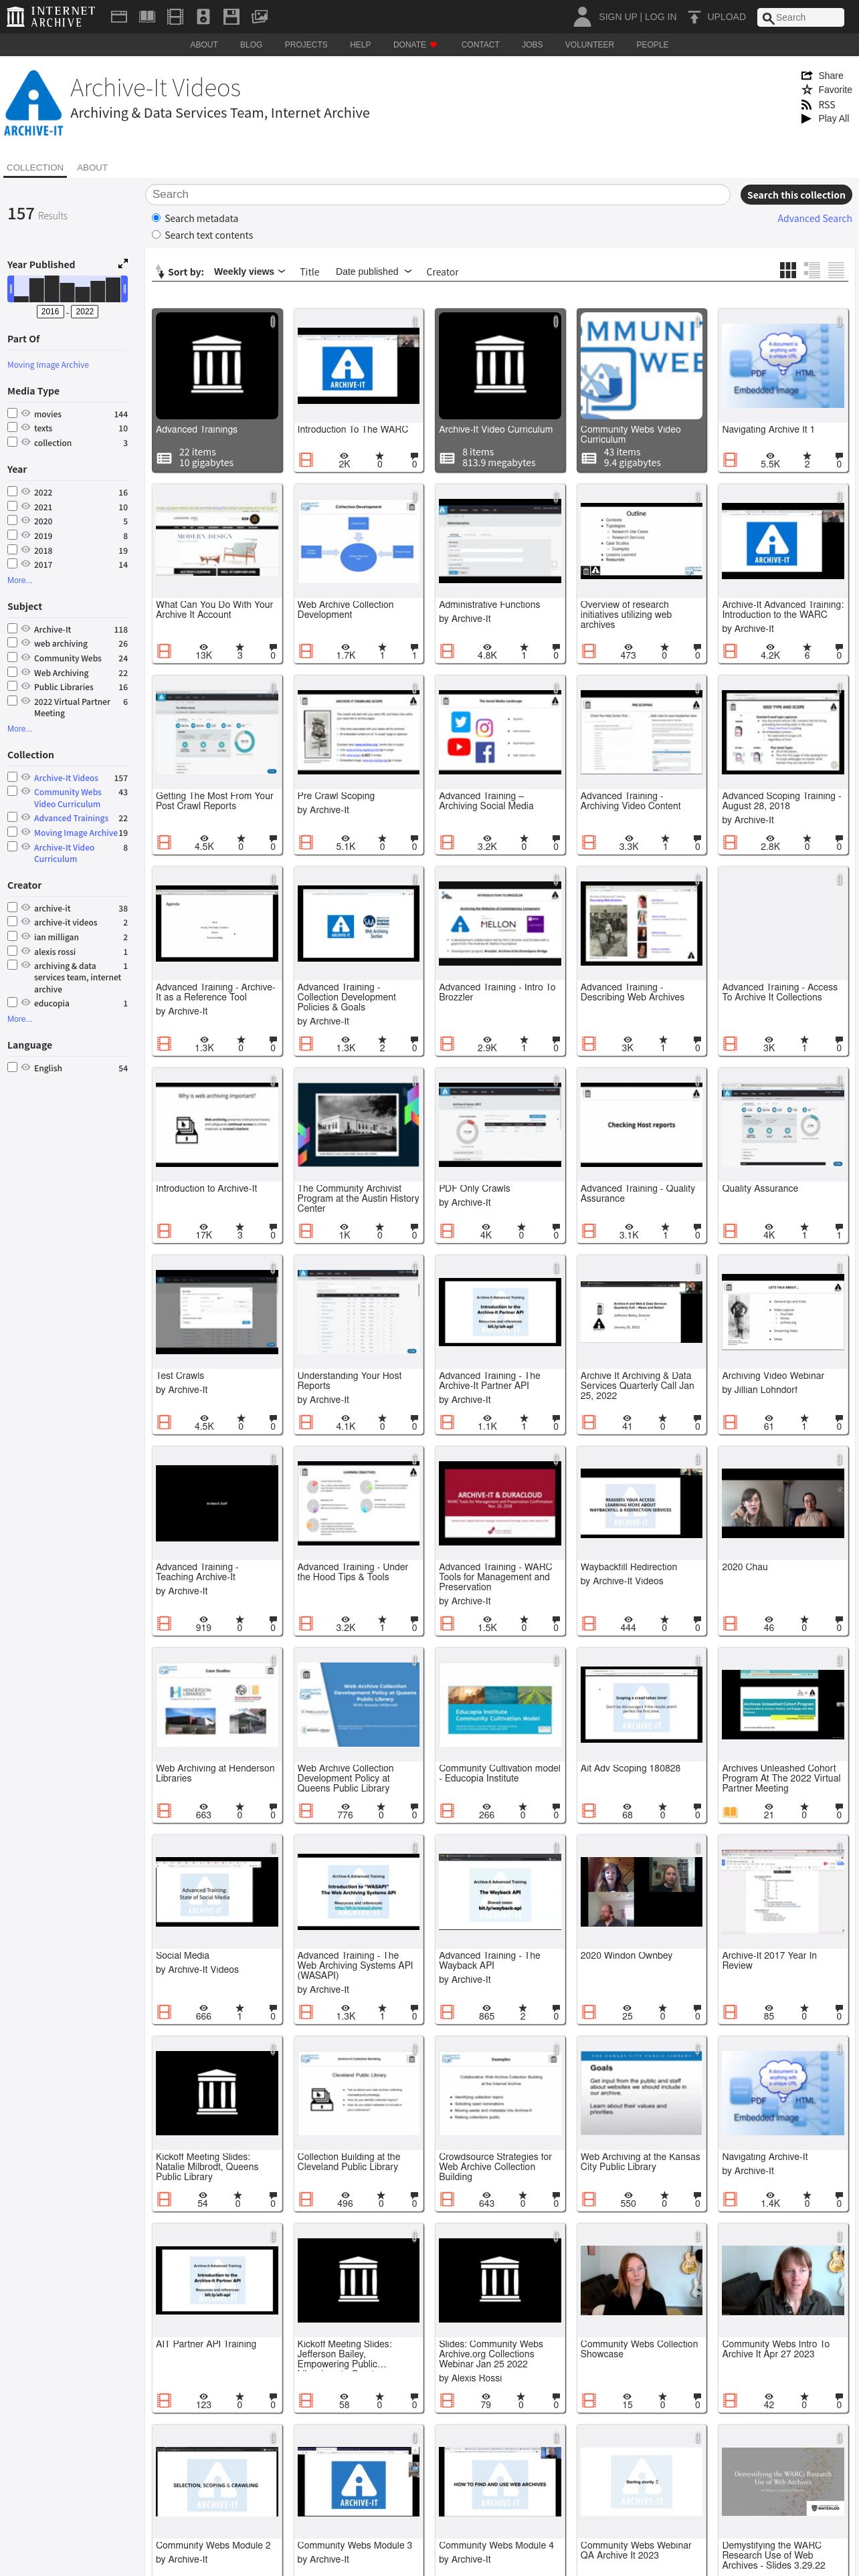Open the Video (film) icon in top bar
This screenshot has height=2576, width=859.
(175, 16)
